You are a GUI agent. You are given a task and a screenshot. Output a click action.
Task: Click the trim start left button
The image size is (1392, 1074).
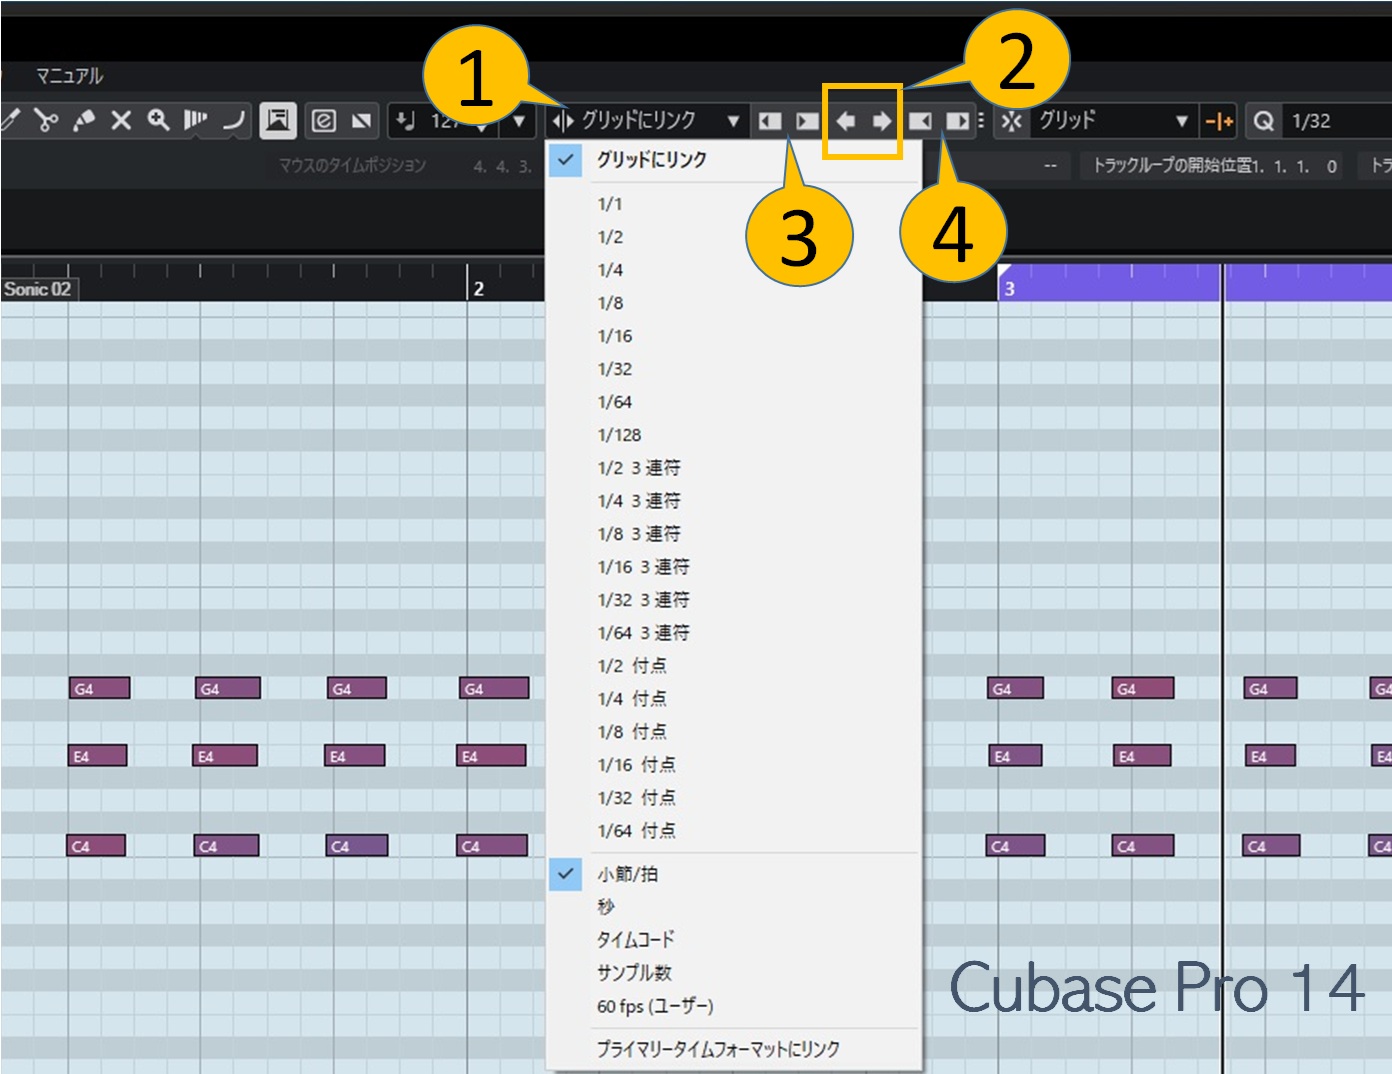769,121
